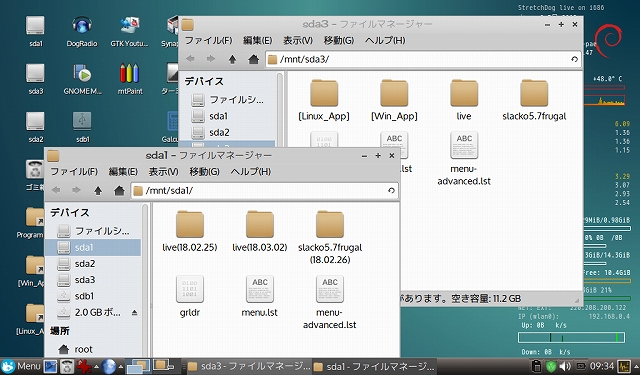Click the sda1 drive desktop icon
This screenshot has width=640, height=375.
36,32
